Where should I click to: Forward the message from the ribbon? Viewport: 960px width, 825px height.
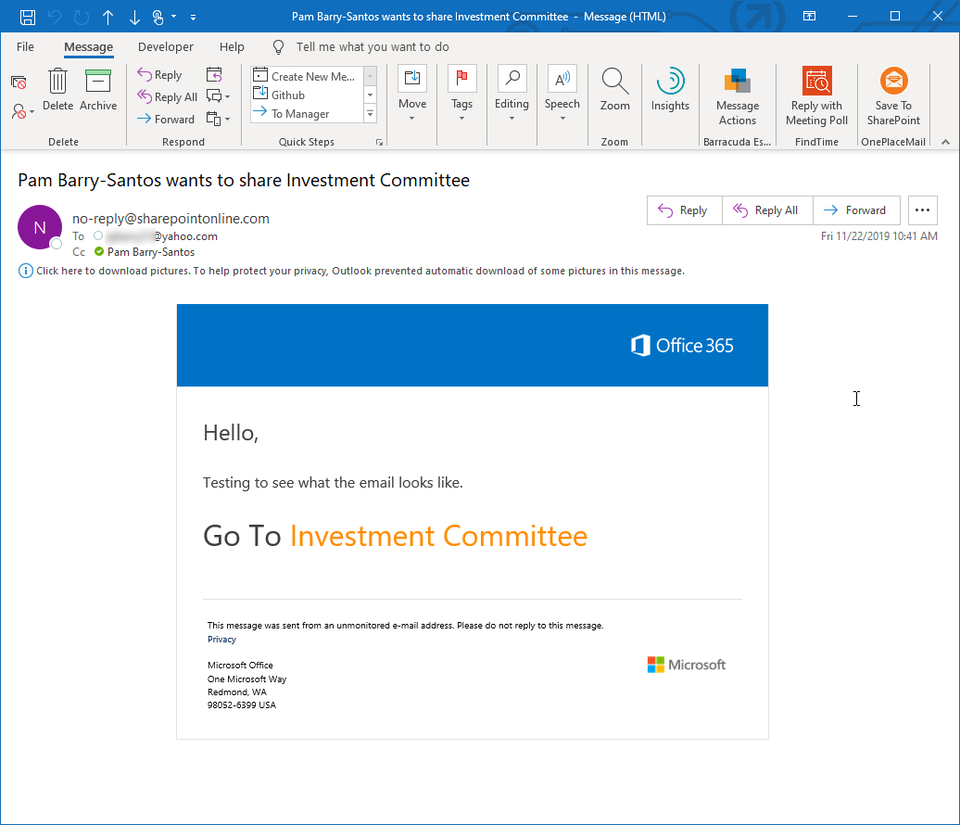click(166, 119)
